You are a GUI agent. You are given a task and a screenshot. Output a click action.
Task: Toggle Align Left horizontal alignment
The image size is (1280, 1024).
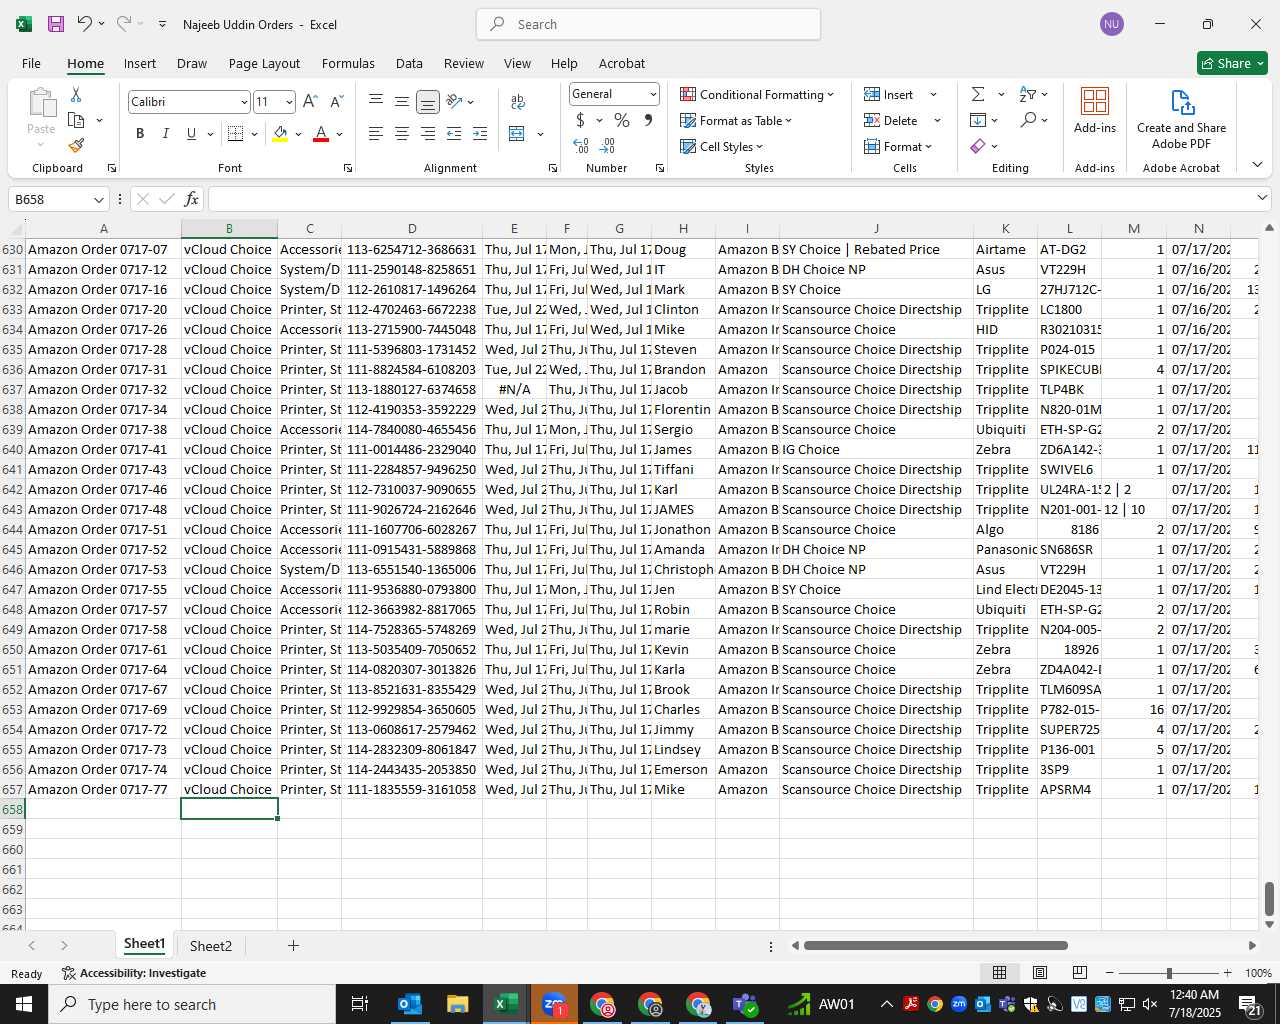point(376,134)
